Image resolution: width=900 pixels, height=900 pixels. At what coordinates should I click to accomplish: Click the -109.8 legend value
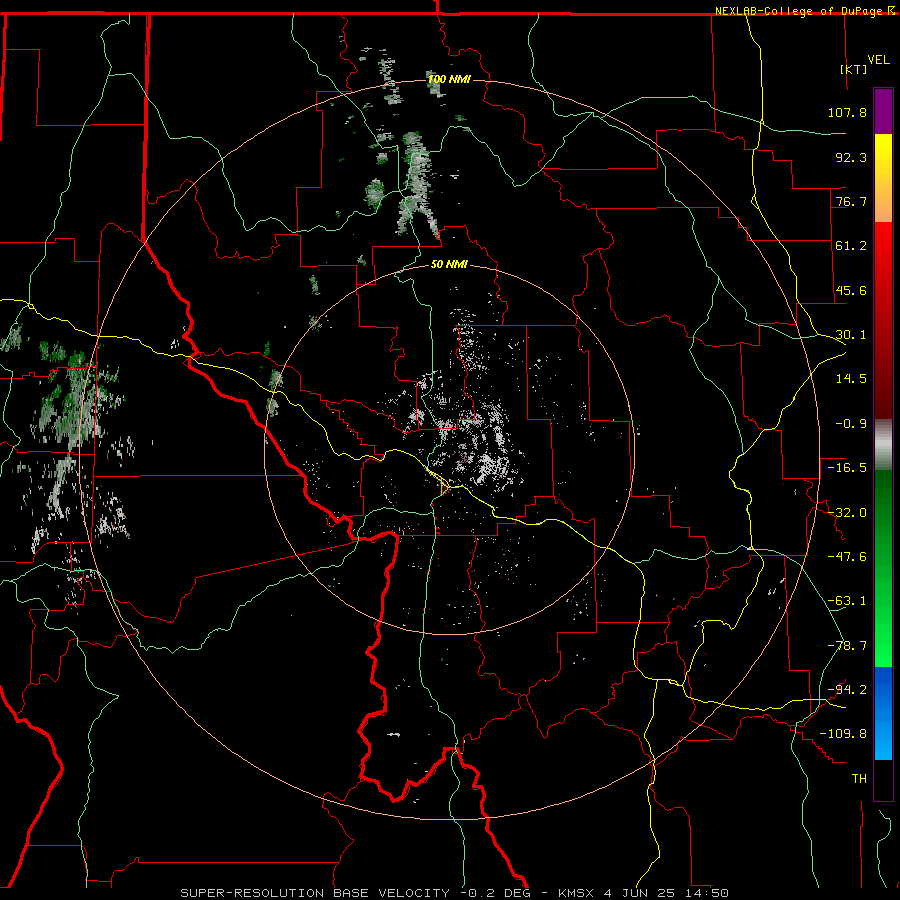coord(843,734)
